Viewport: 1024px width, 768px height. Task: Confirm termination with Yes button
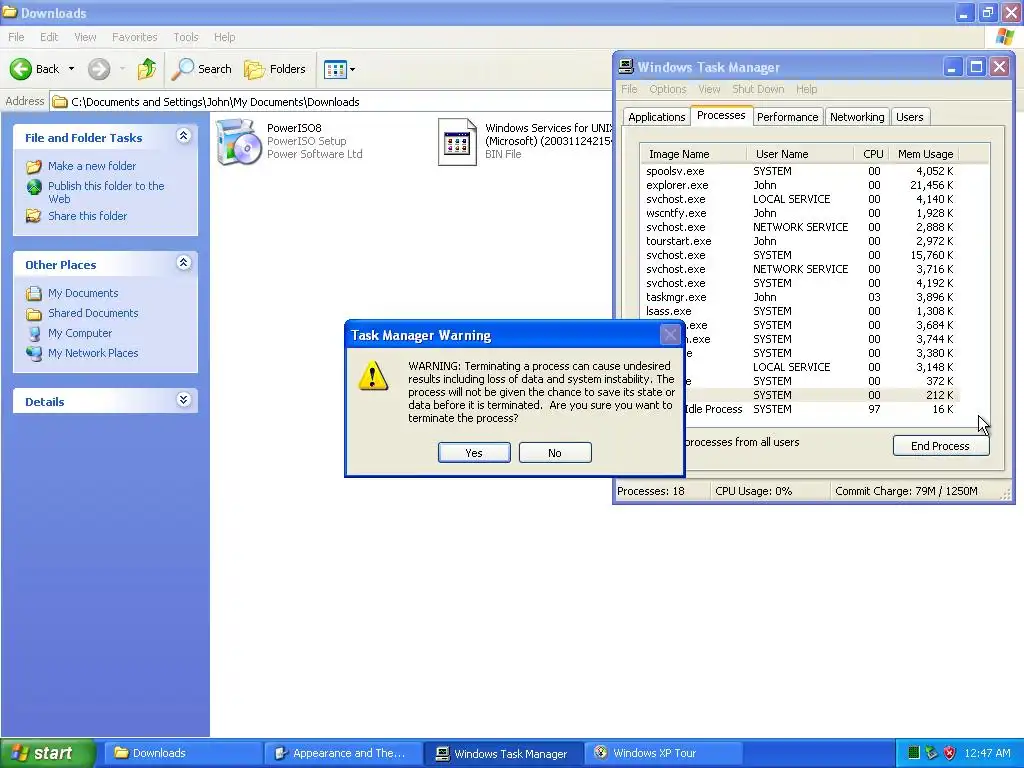(x=474, y=453)
